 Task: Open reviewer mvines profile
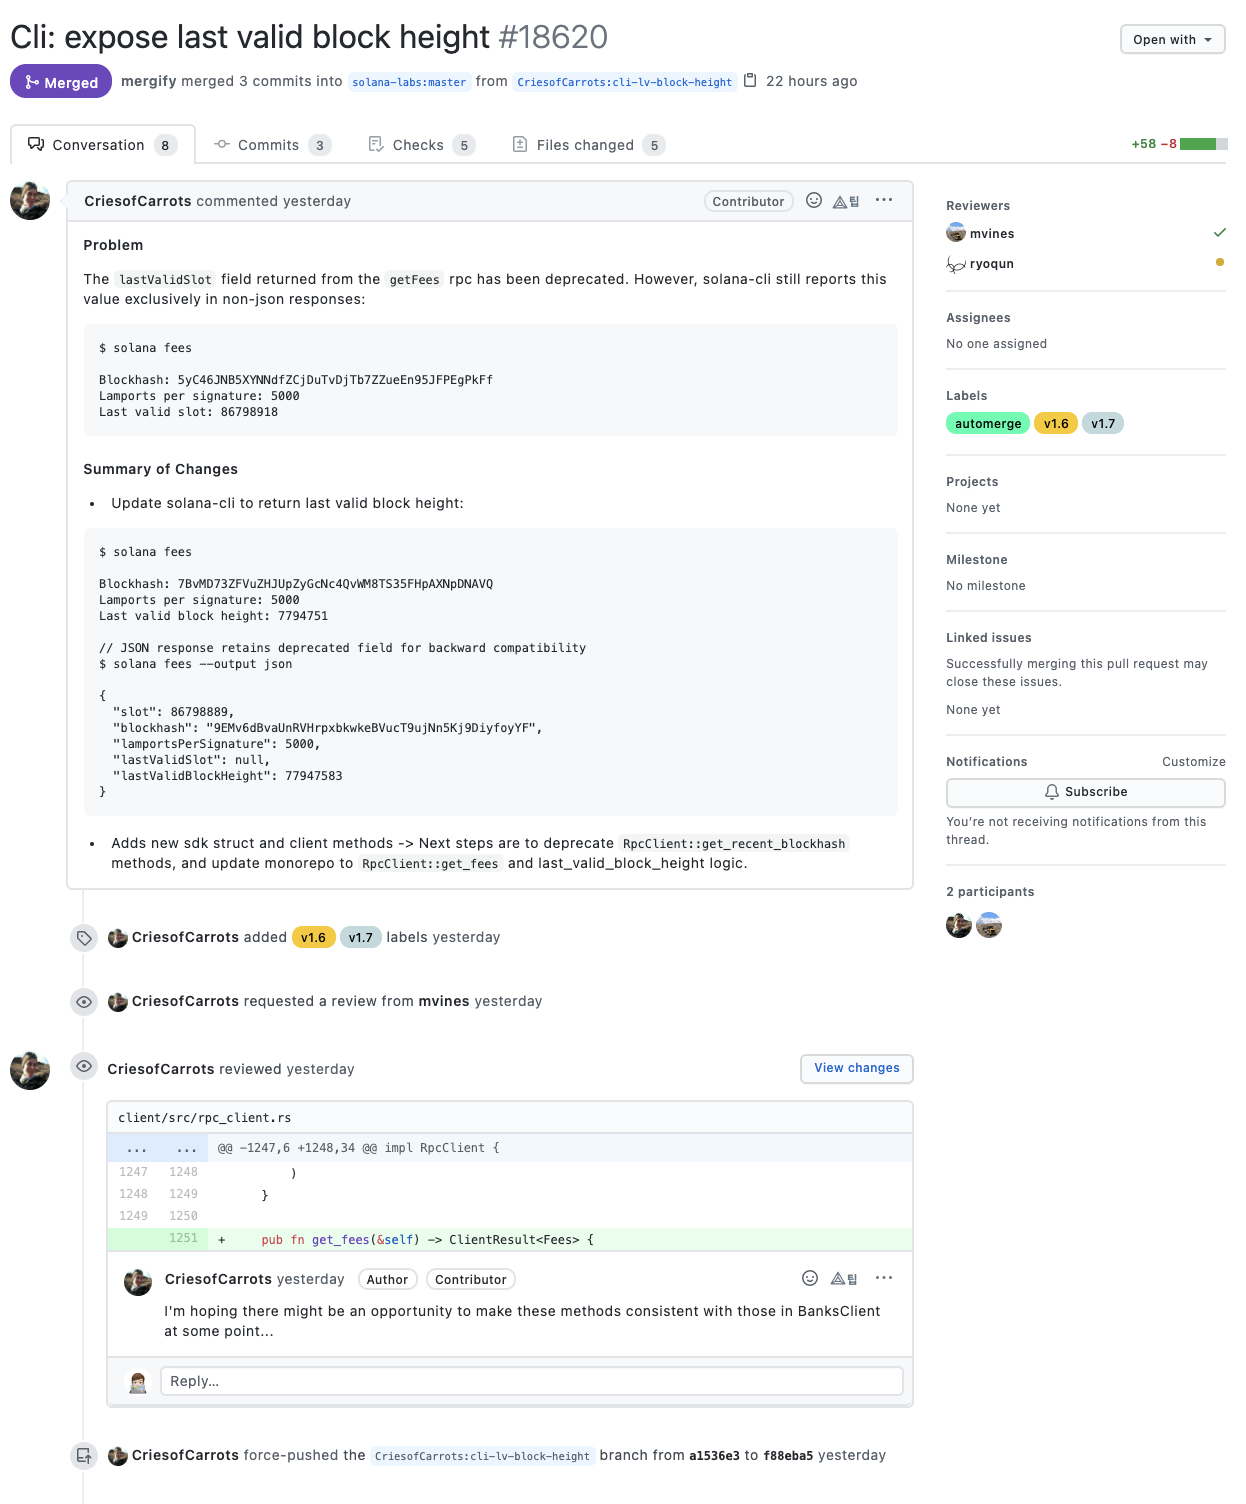[x=992, y=233]
